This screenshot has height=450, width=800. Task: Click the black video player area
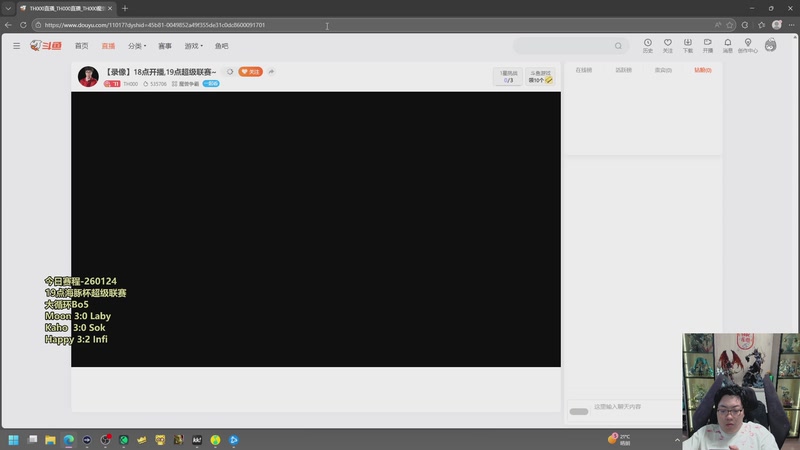coord(316,229)
